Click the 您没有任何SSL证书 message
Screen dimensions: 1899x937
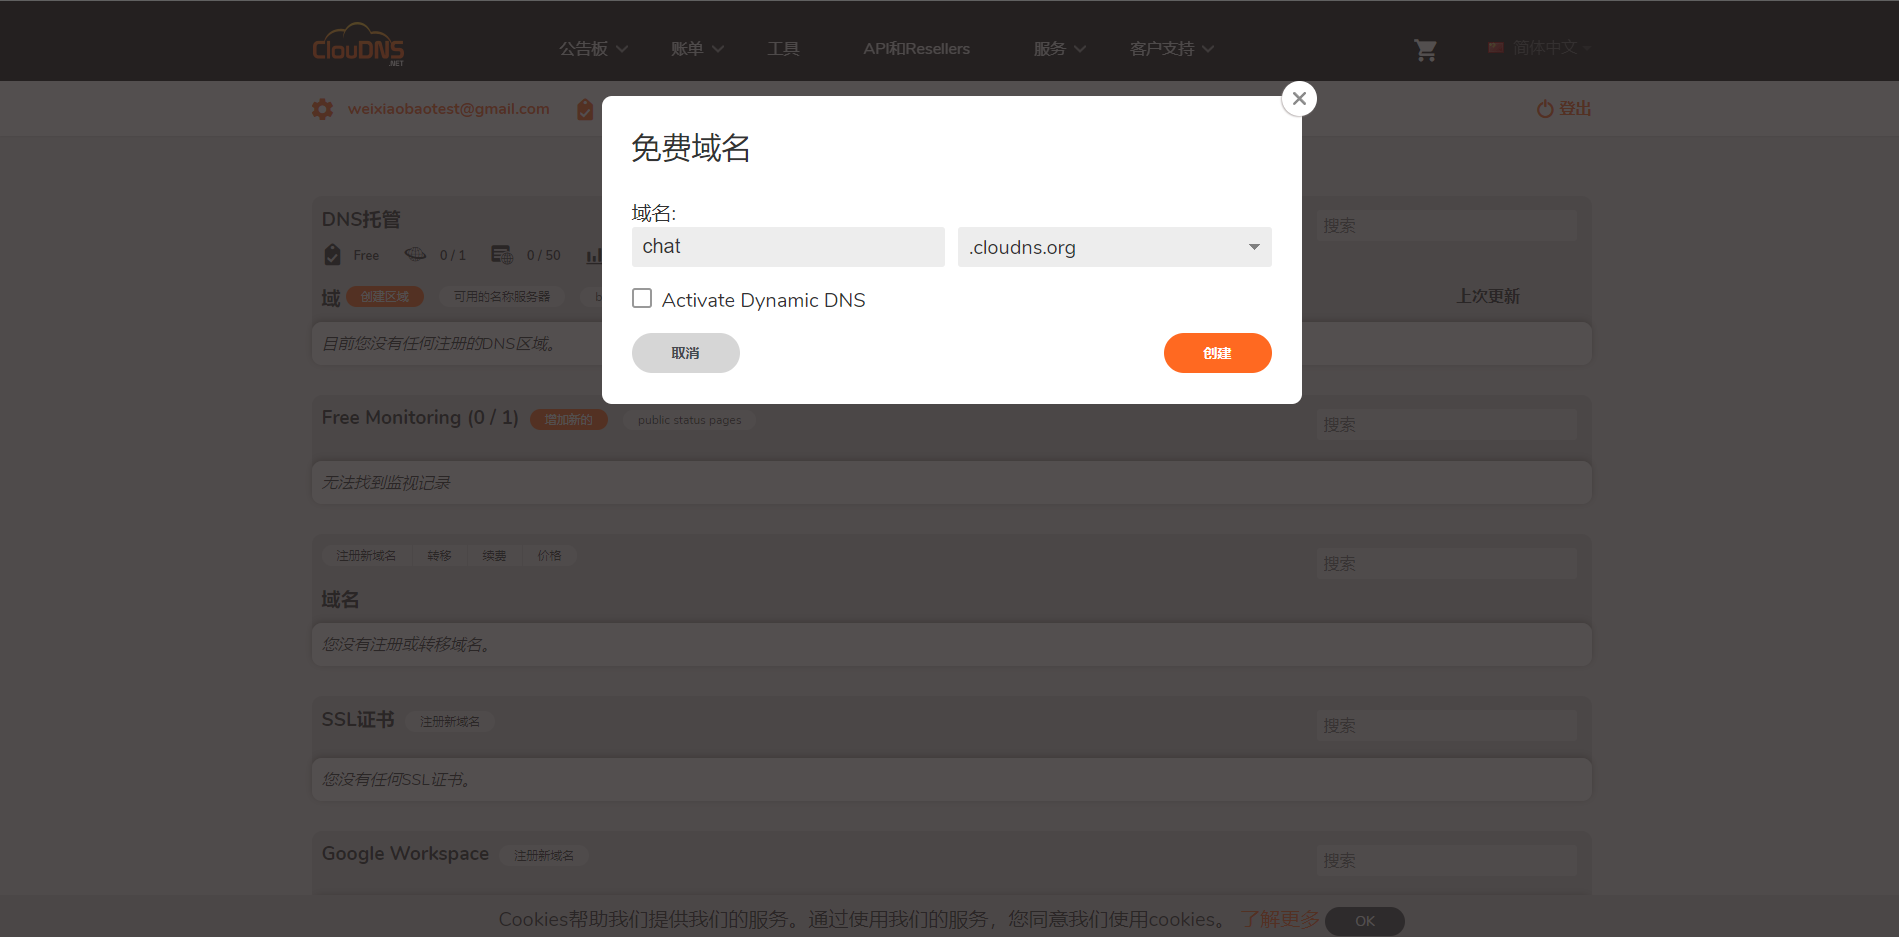coord(396,780)
